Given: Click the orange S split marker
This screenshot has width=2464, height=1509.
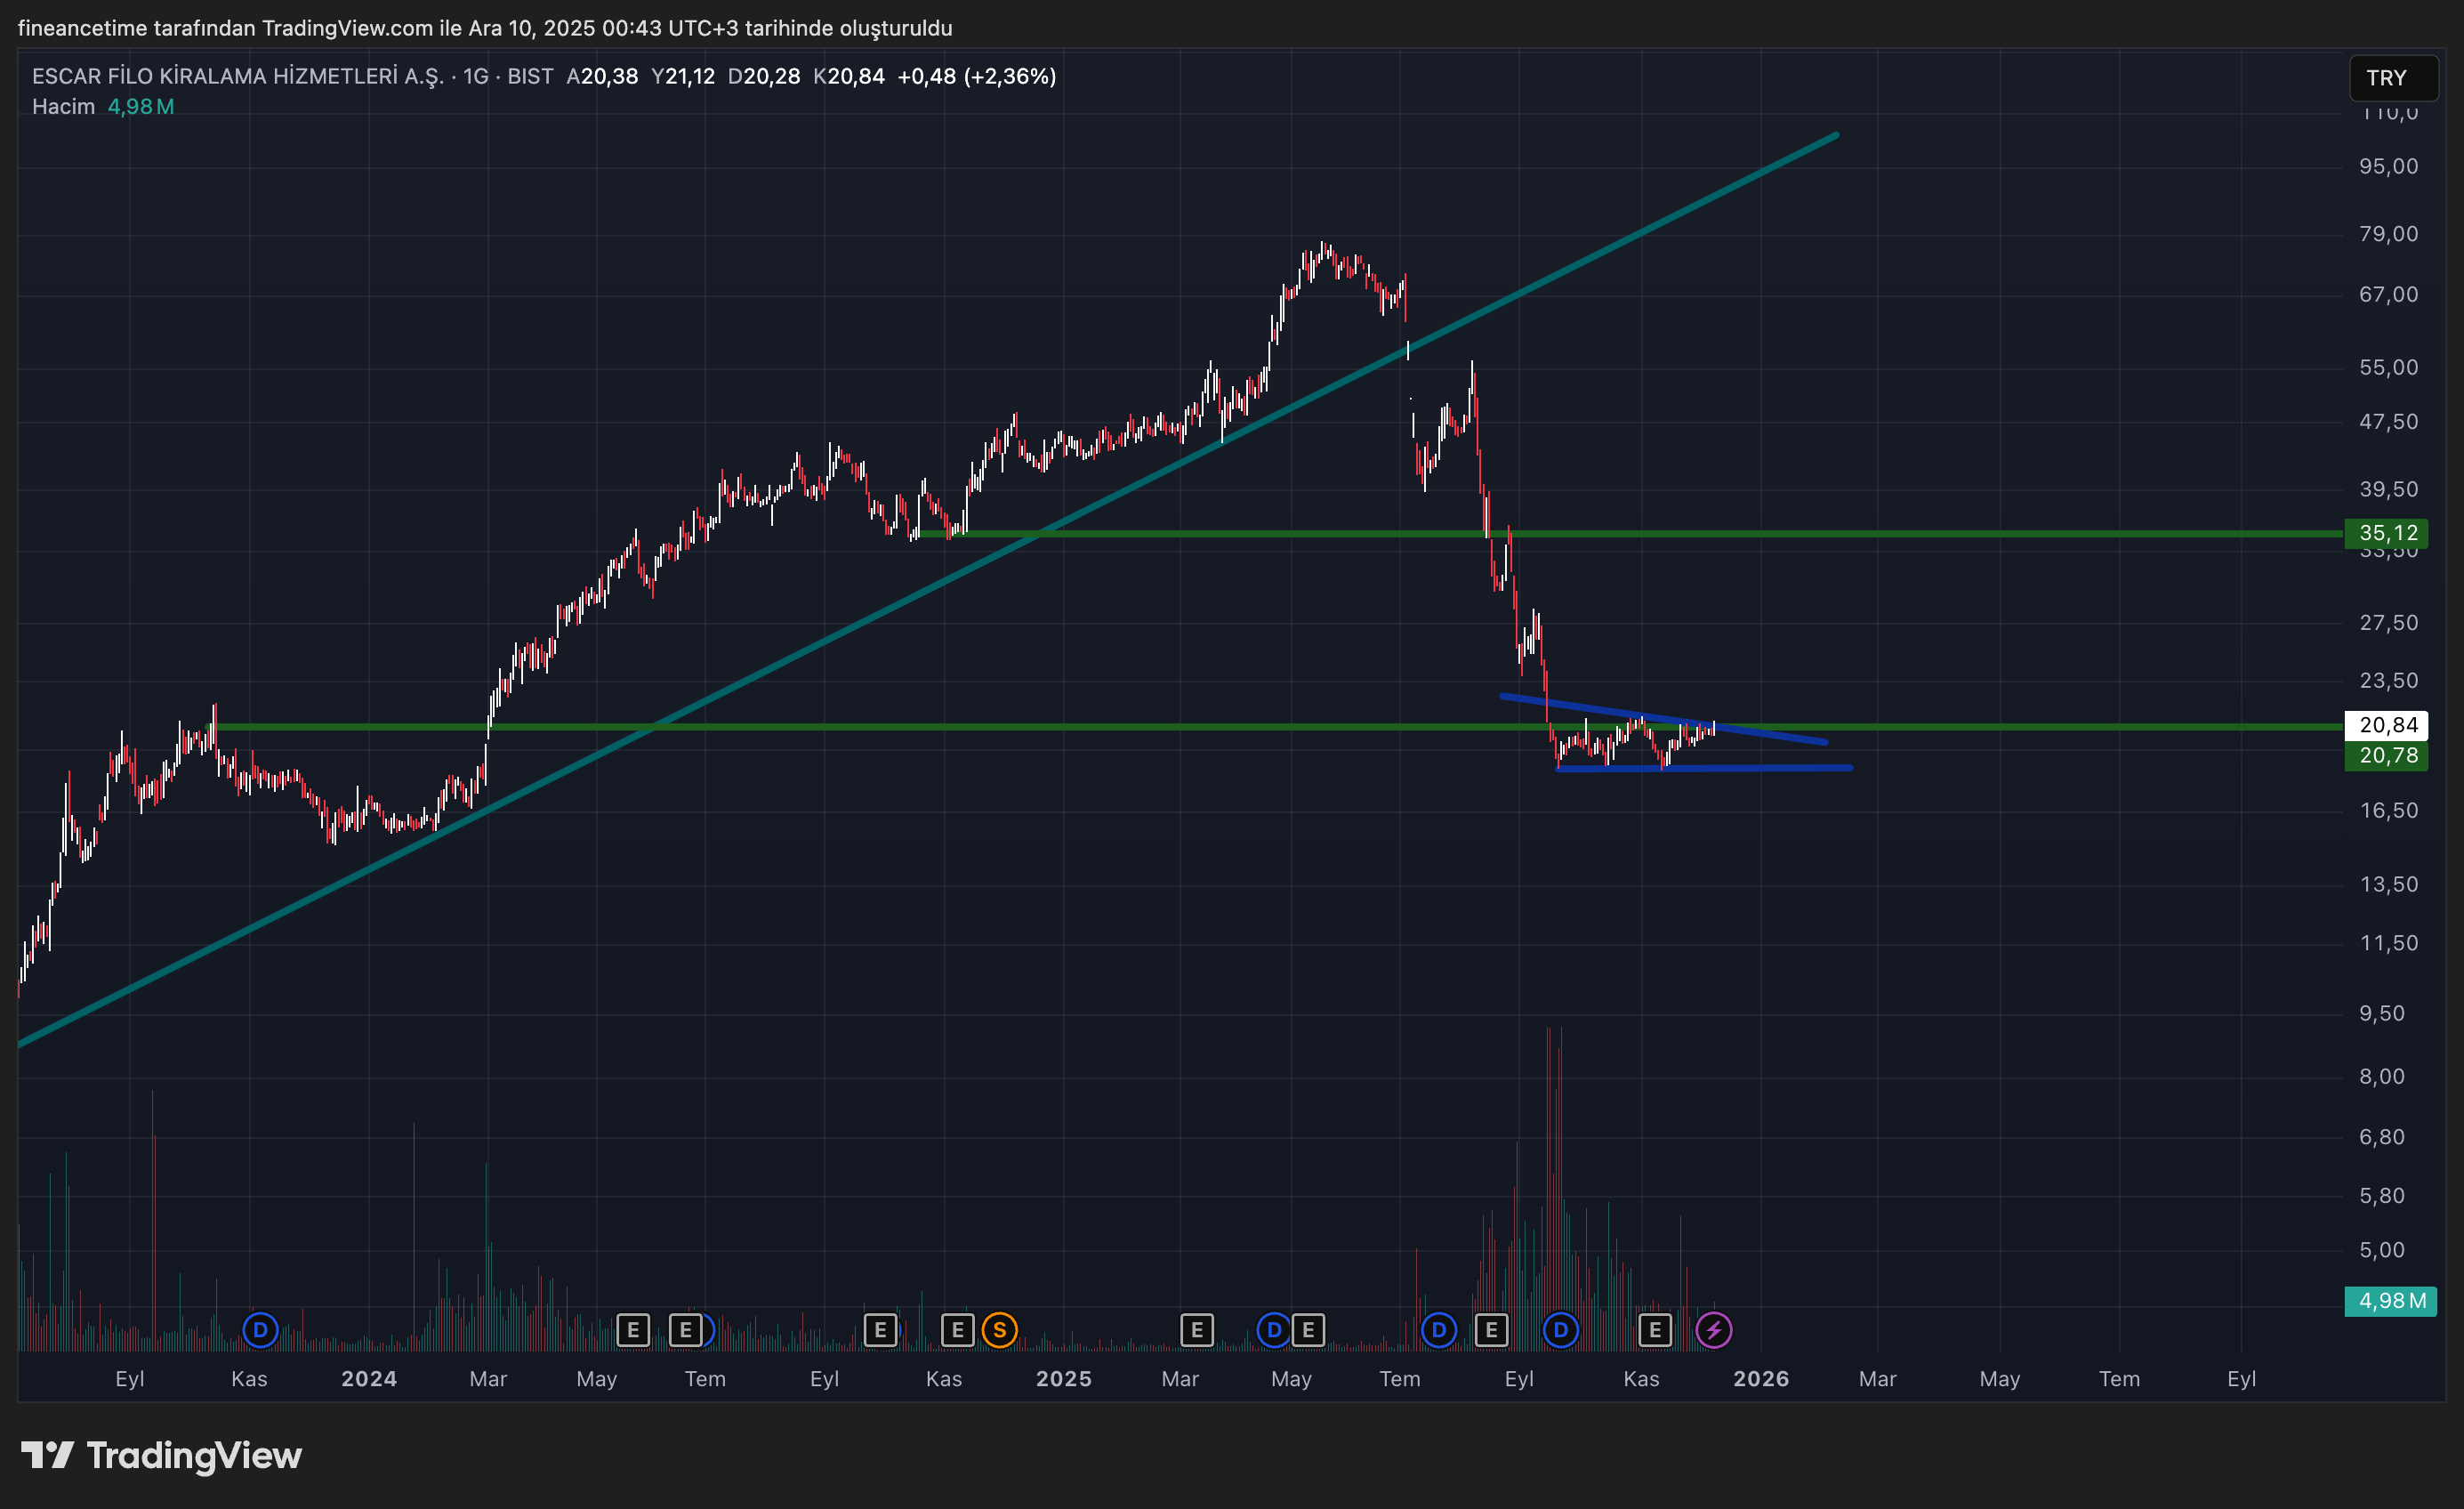Looking at the screenshot, I should point(999,1330).
